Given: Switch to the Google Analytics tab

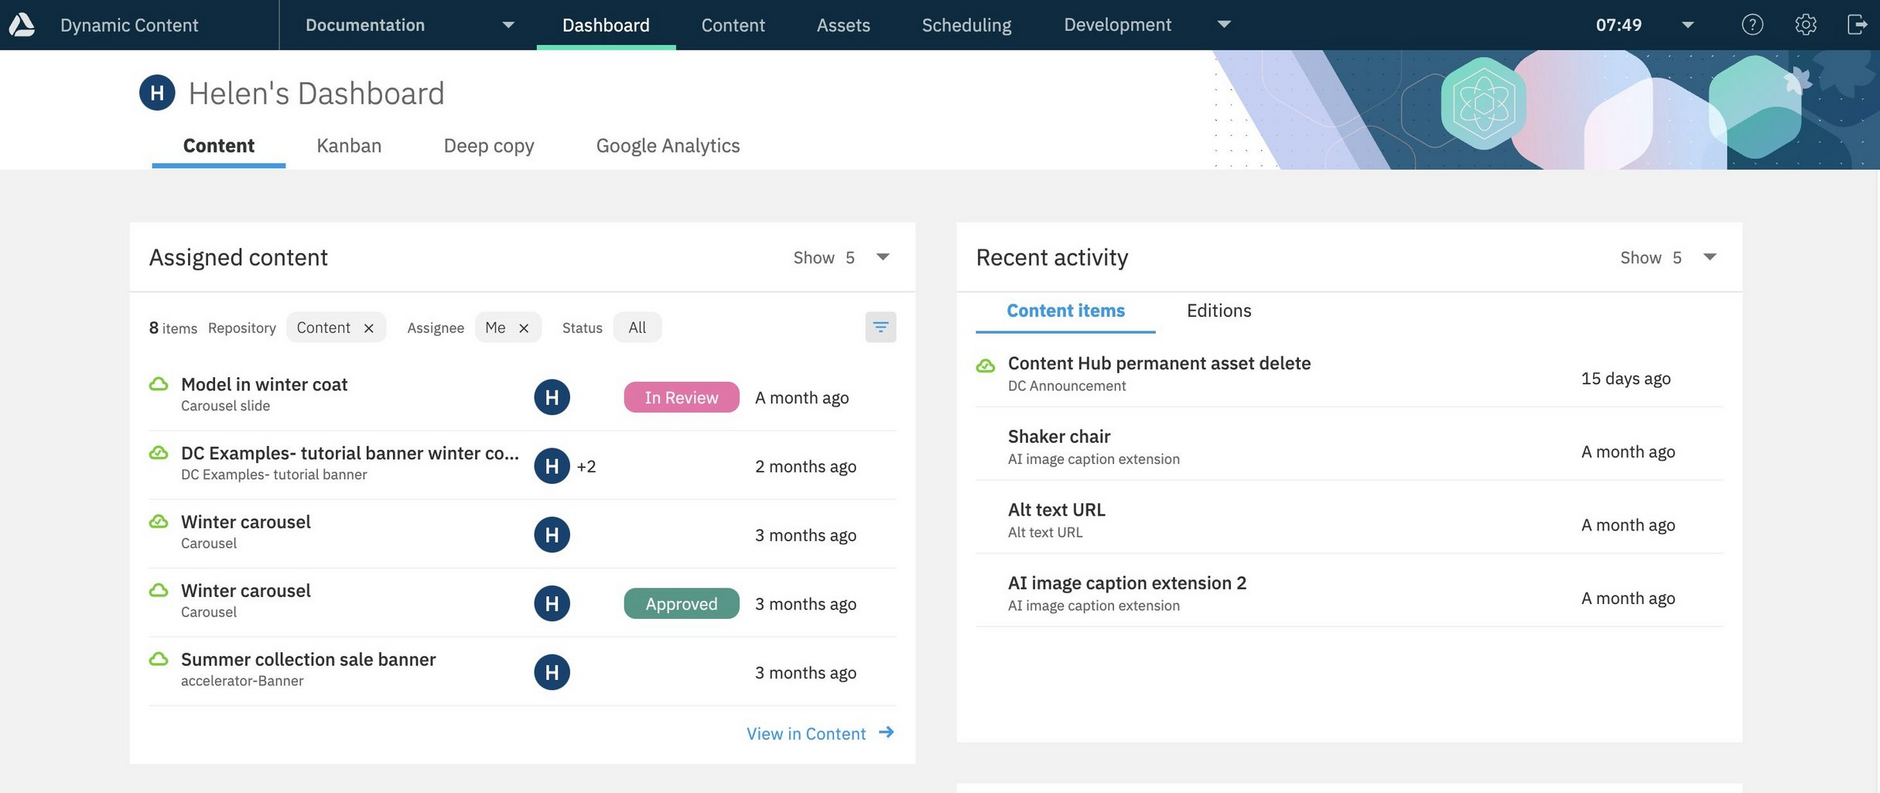Looking at the screenshot, I should tap(668, 146).
